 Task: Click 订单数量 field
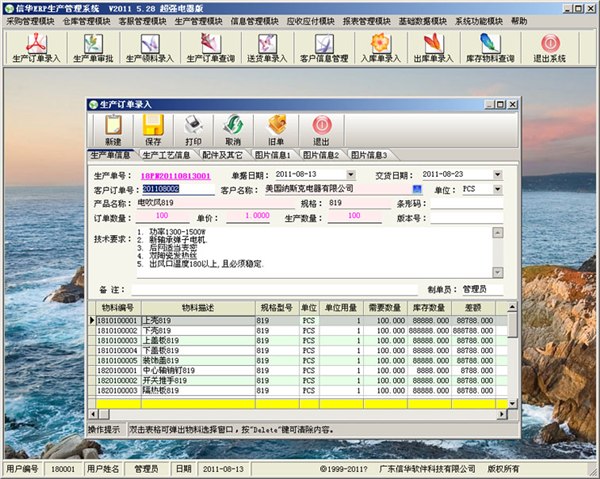[162, 216]
